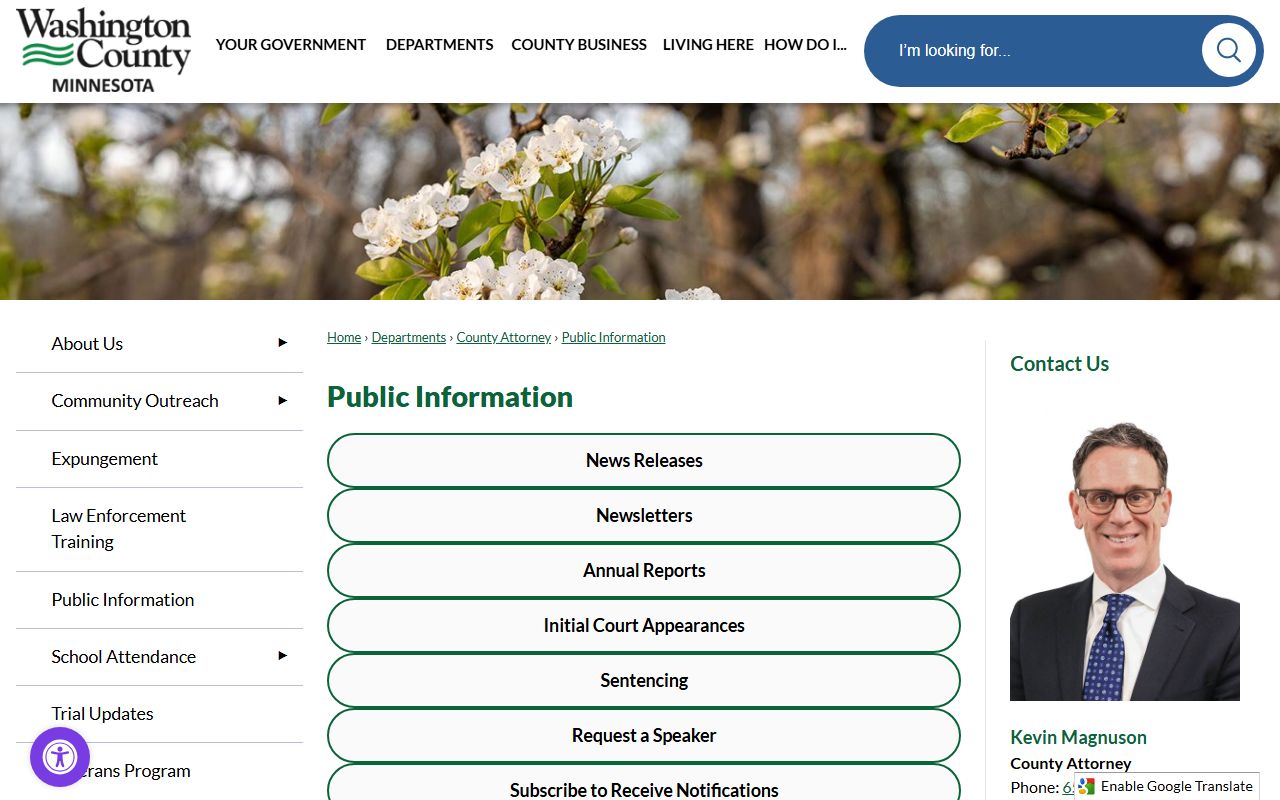Image resolution: width=1280 pixels, height=800 pixels.
Task: Open the accessibility widget icon
Action: pos(60,757)
